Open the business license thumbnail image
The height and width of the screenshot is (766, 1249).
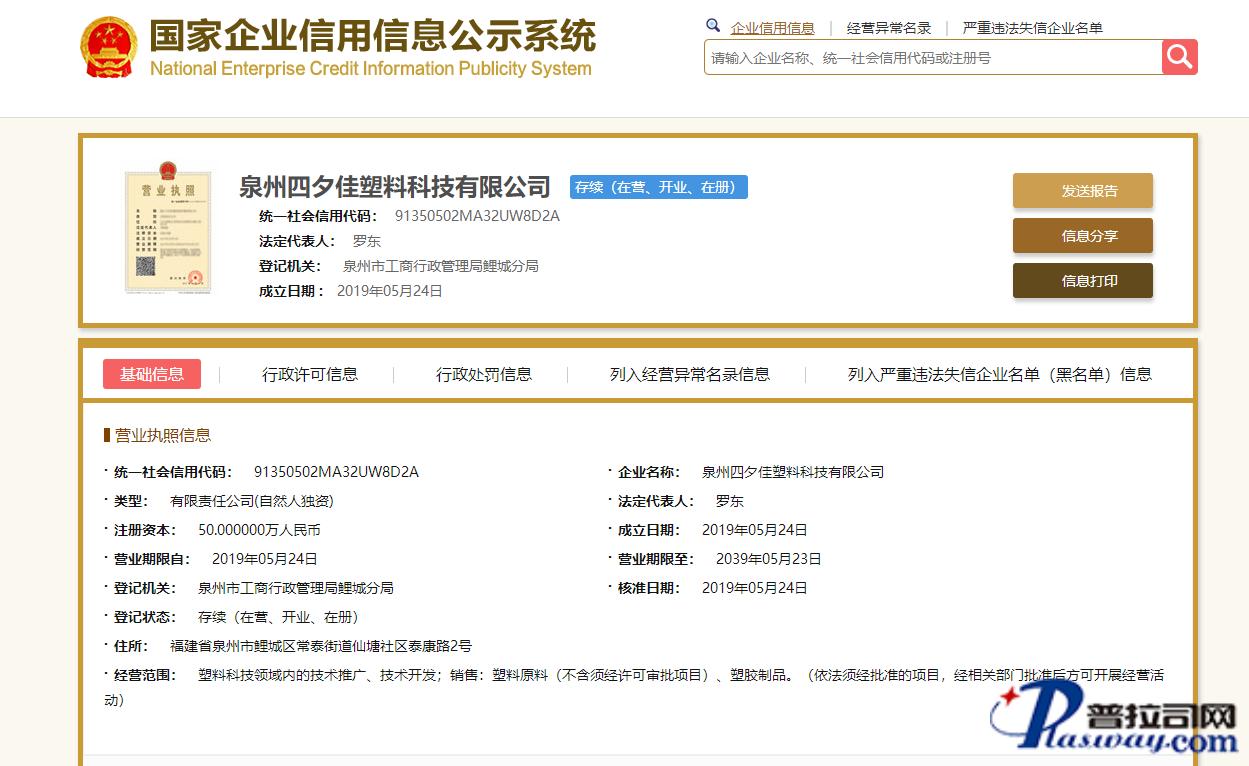[x=167, y=230]
